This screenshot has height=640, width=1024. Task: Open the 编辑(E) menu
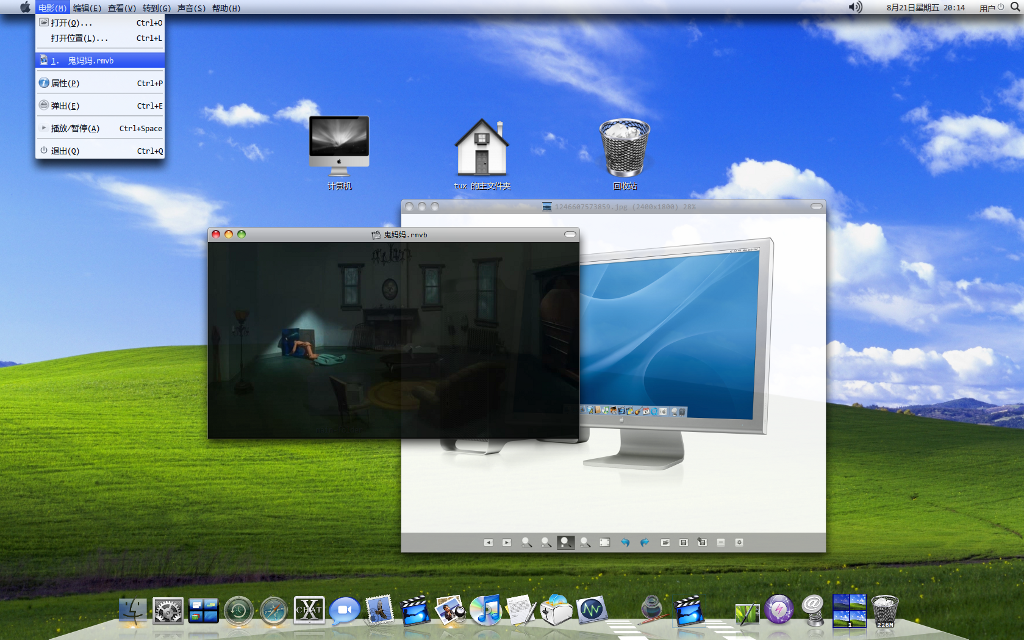87,8
